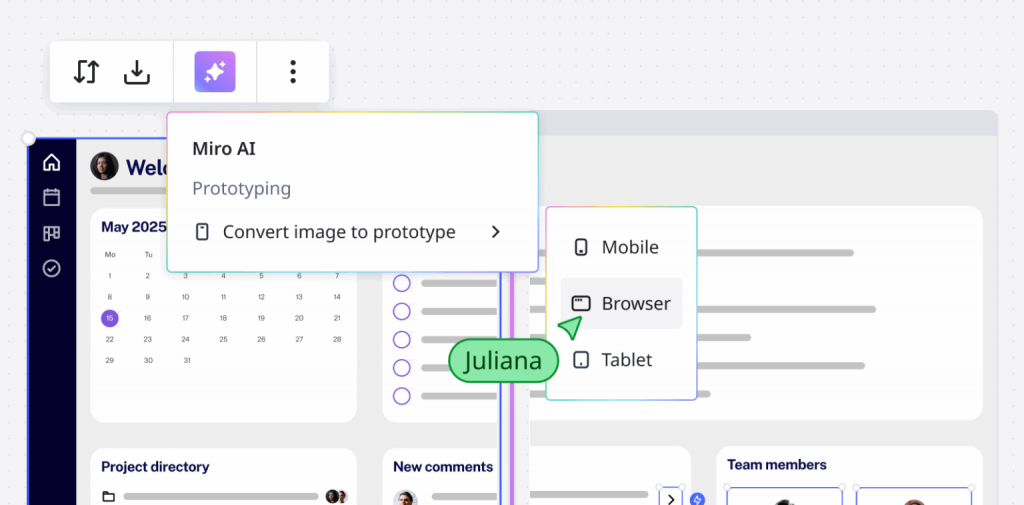Select highlighted date 15 in May calendar
This screenshot has width=1024, height=505.
[x=109, y=318]
